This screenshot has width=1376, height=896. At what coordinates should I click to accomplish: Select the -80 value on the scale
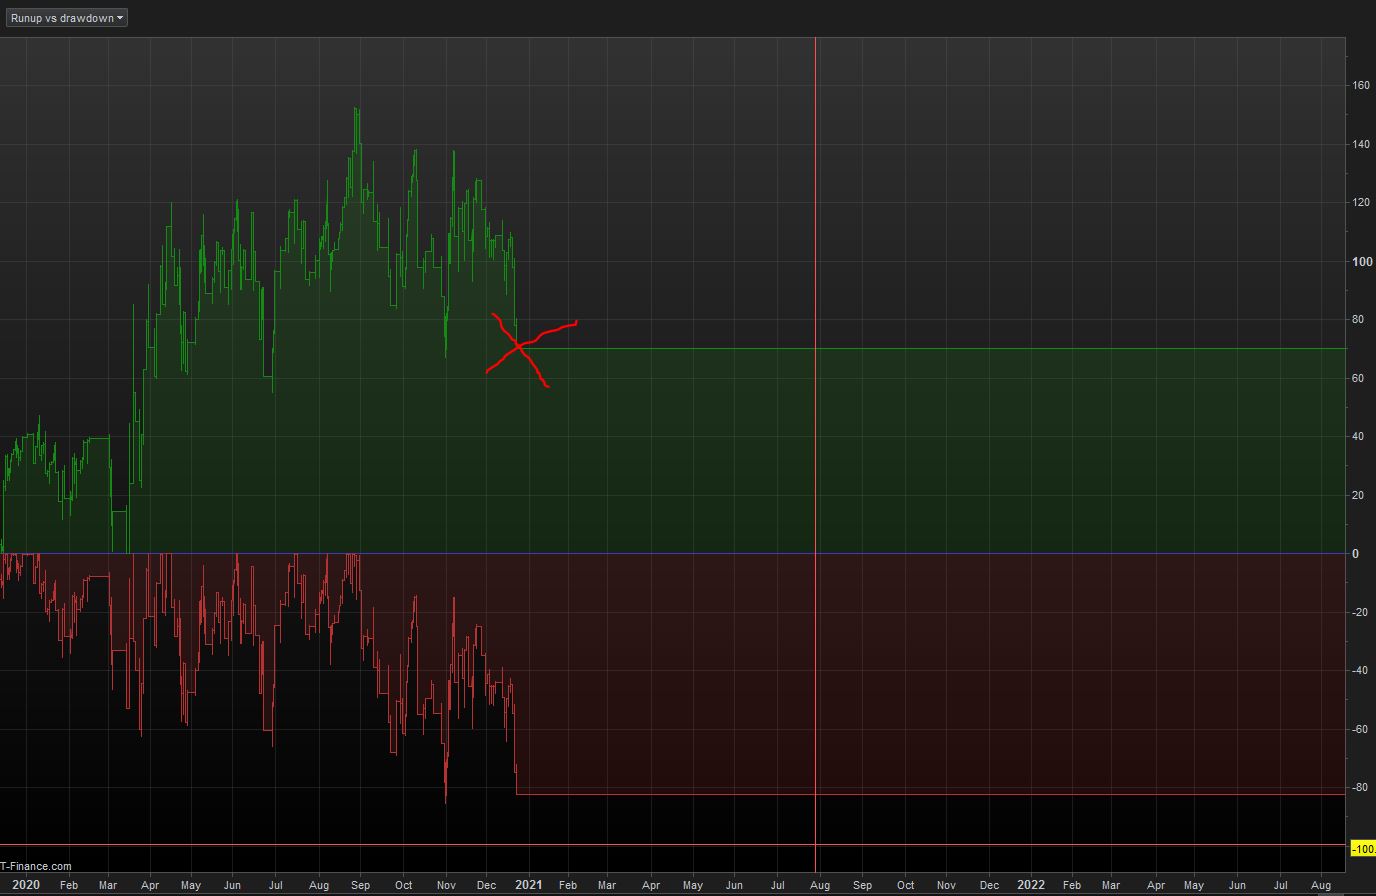pyautogui.click(x=1360, y=788)
